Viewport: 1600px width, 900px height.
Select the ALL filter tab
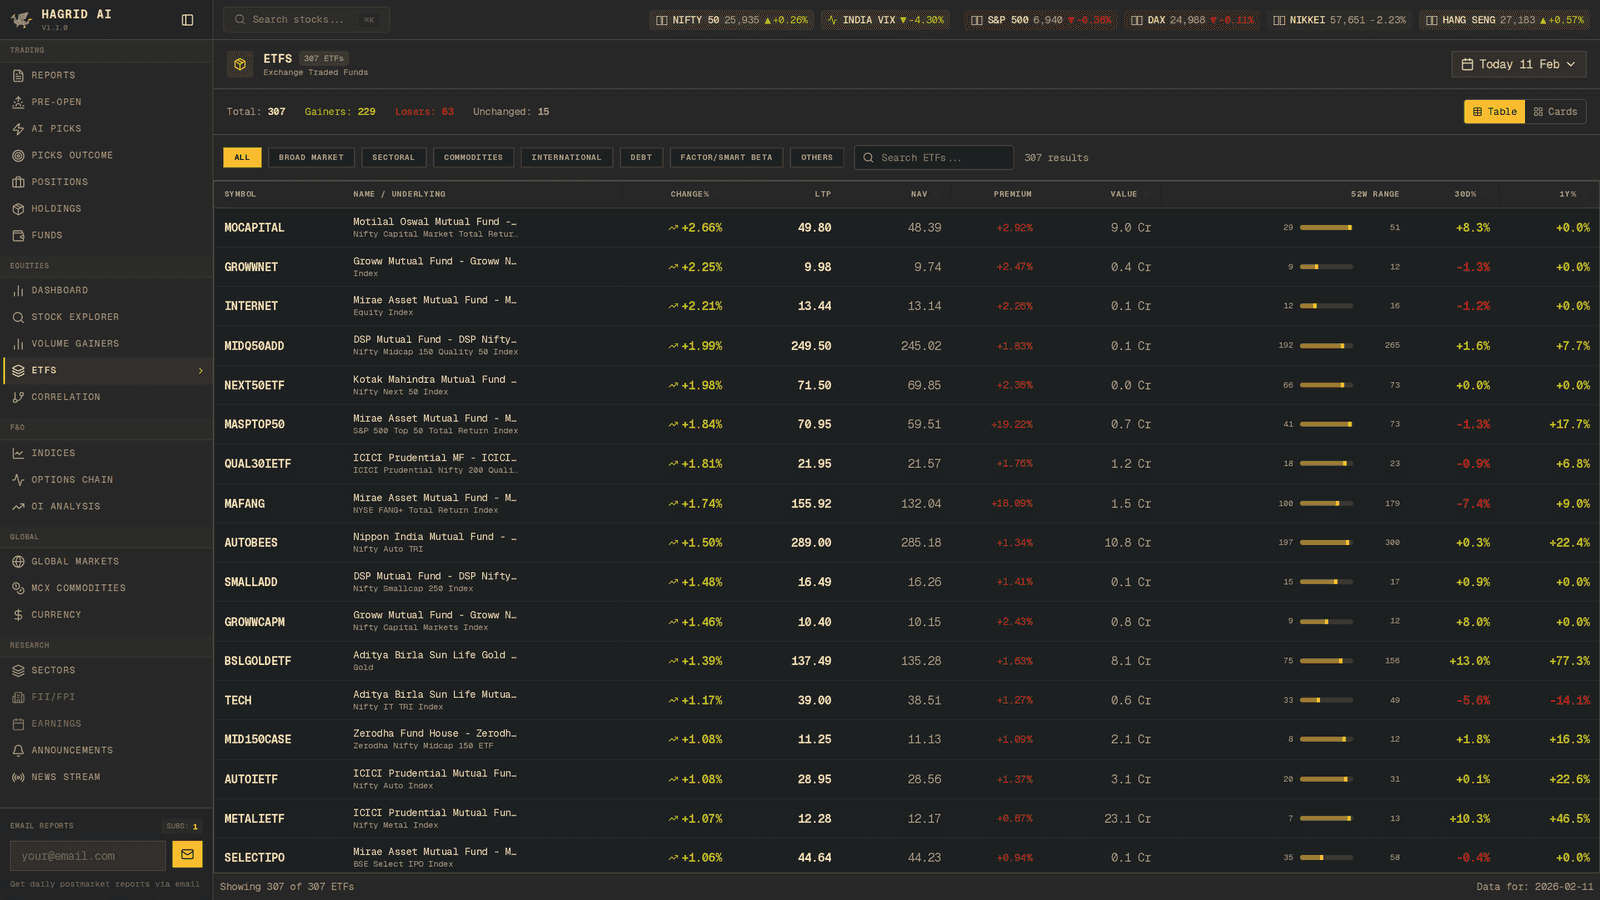tap(242, 158)
